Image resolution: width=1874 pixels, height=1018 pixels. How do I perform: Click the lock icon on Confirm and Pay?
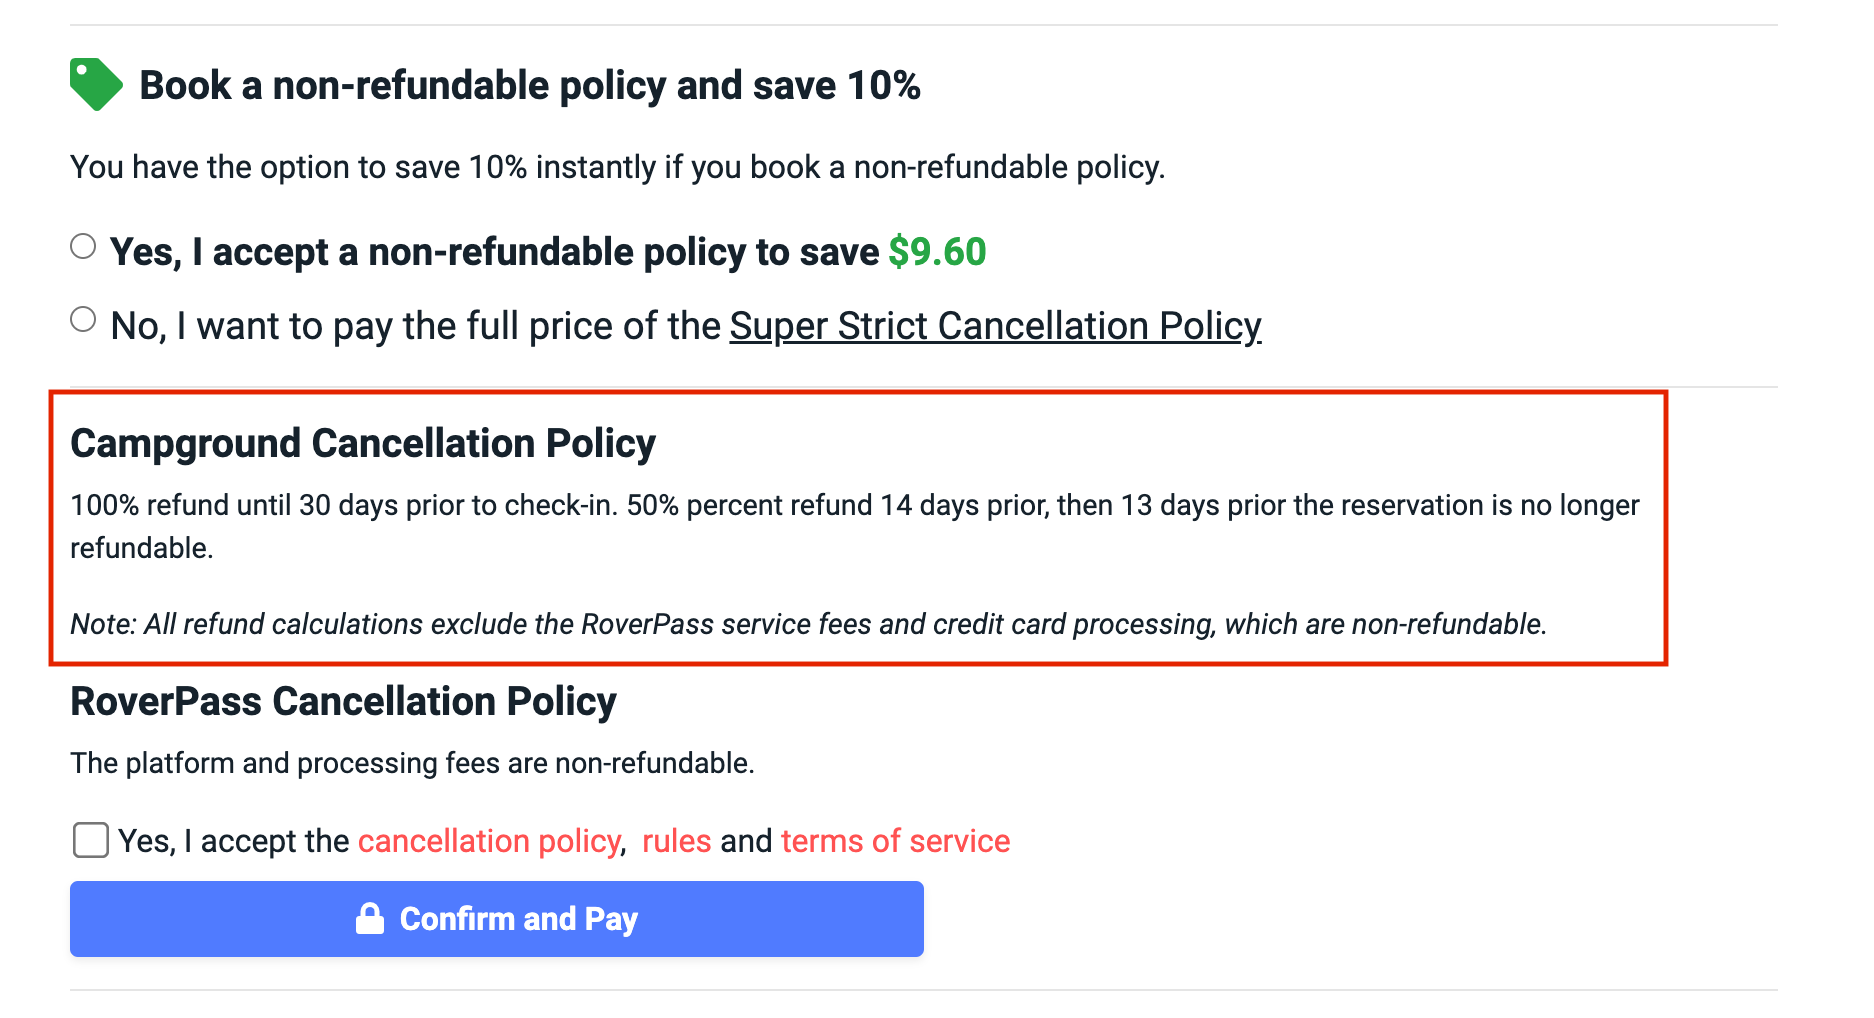[370, 918]
